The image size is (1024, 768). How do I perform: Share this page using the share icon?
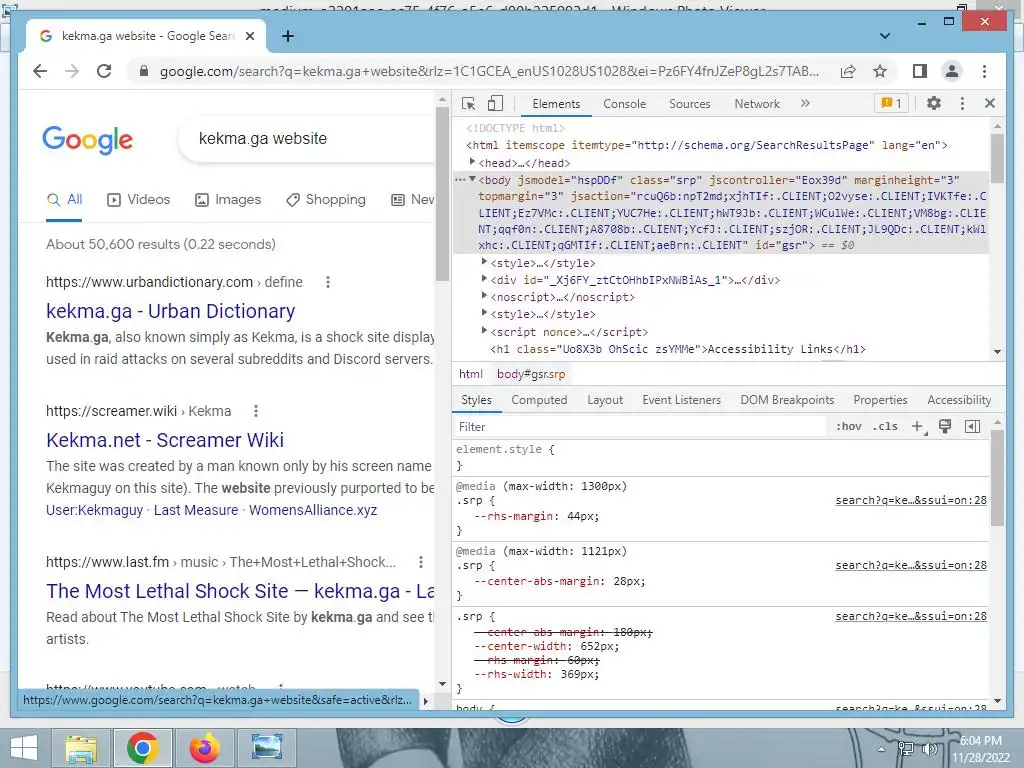[x=848, y=71]
